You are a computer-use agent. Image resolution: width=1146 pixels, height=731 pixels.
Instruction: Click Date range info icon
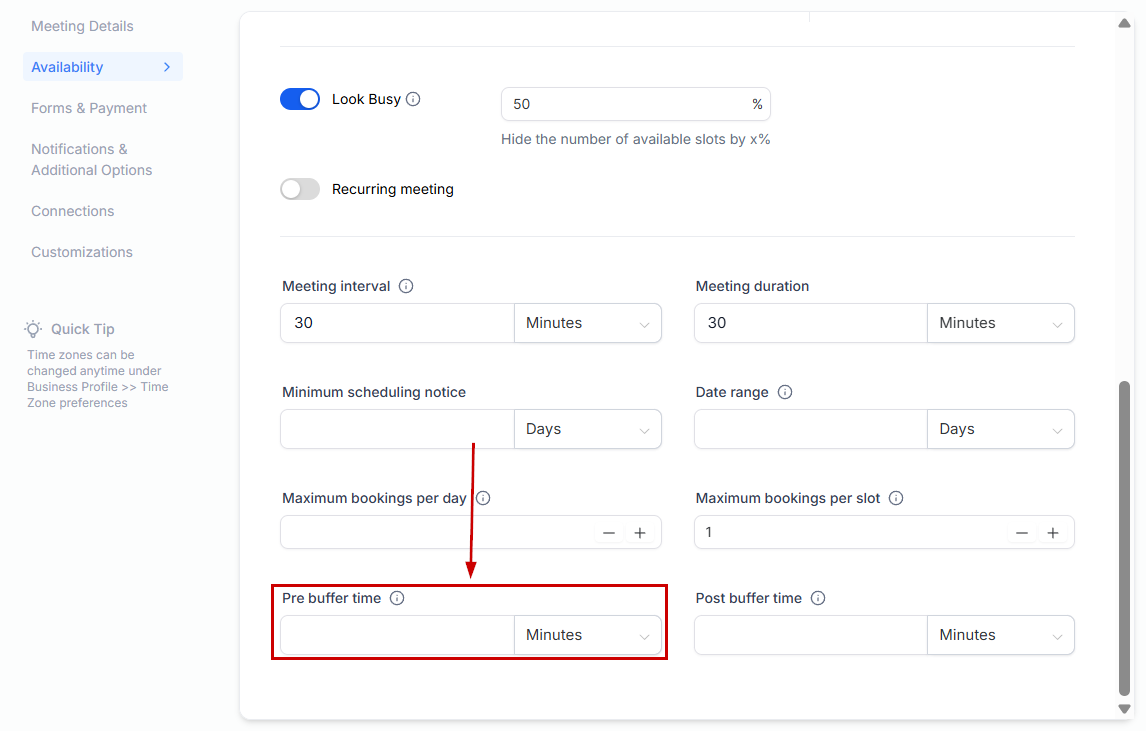[x=785, y=392]
